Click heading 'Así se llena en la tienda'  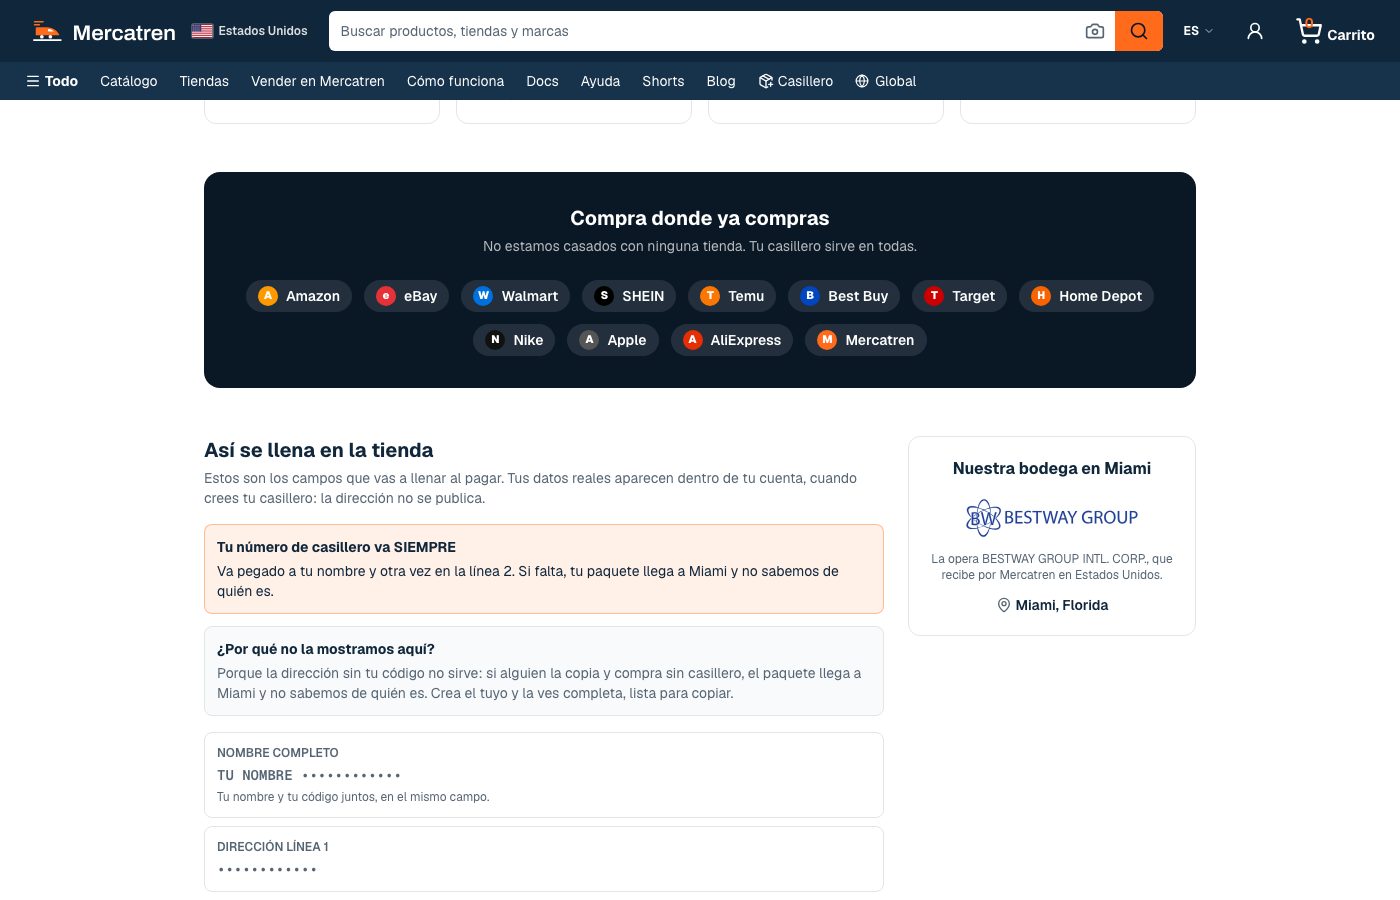tap(319, 450)
